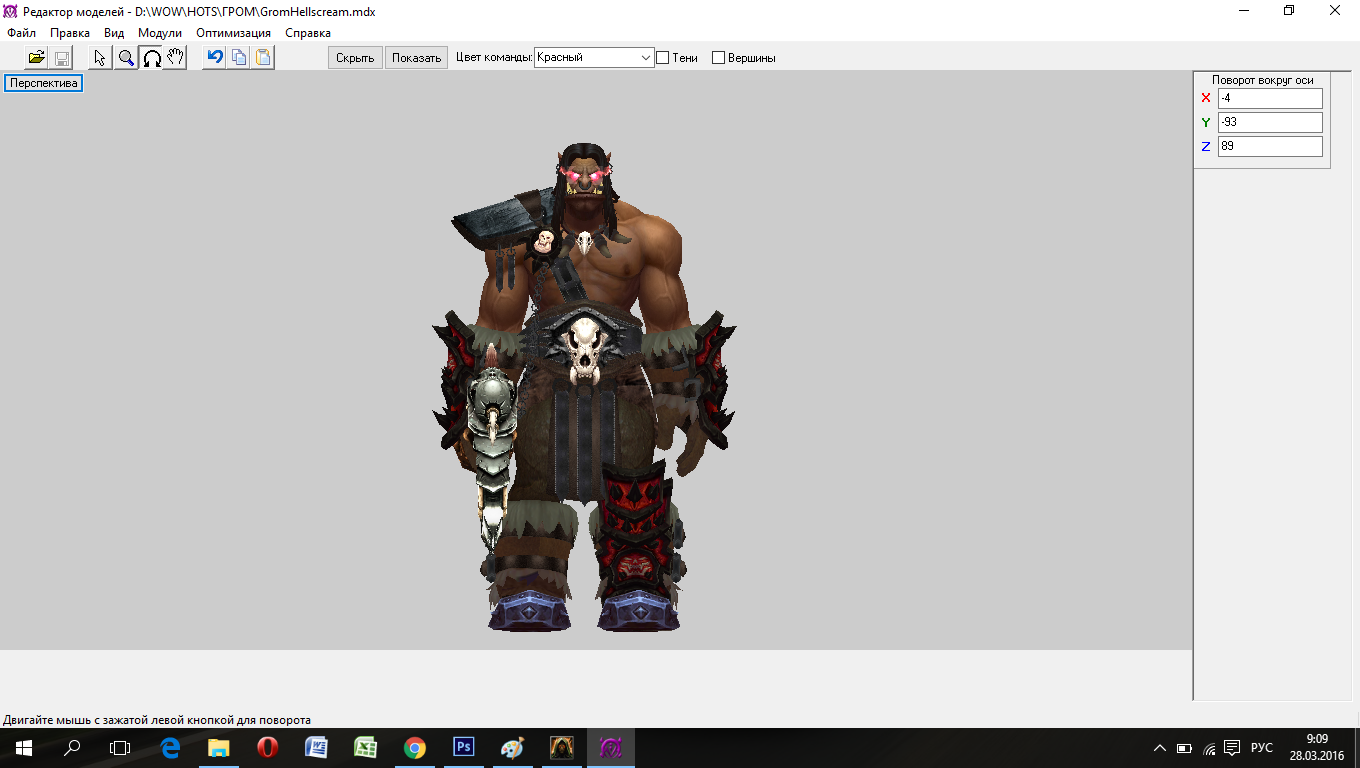Click the open file folder icon
Image resolution: width=1360 pixels, height=768 pixels.
pyautogui.click(x=37, y=58)
